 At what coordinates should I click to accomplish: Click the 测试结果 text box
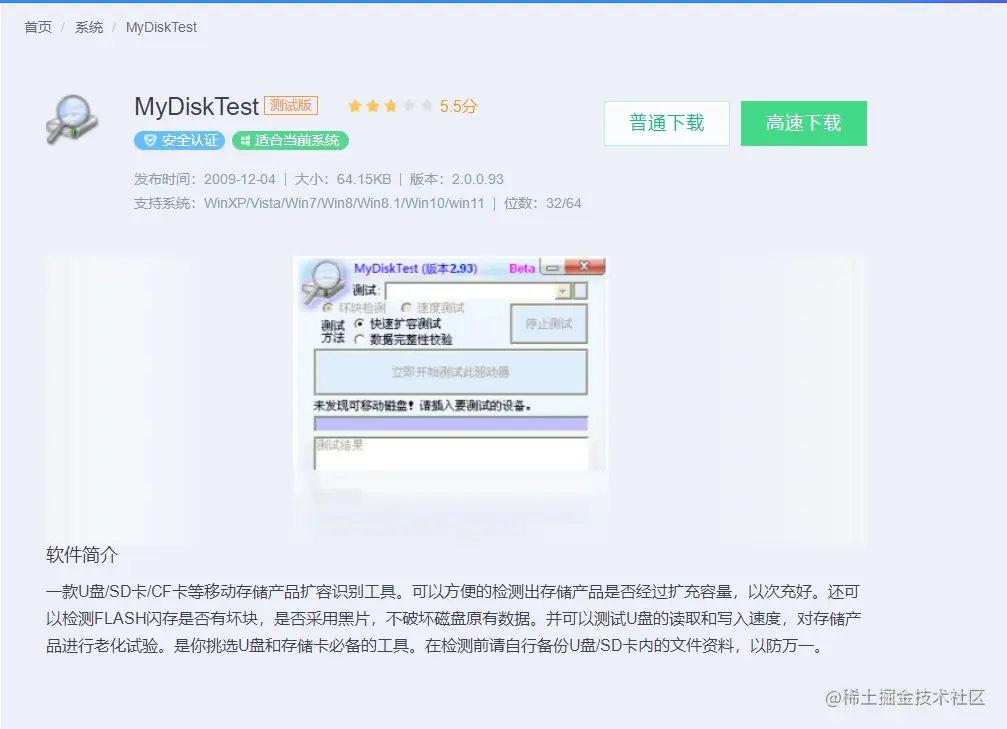(x=451, y=453)
